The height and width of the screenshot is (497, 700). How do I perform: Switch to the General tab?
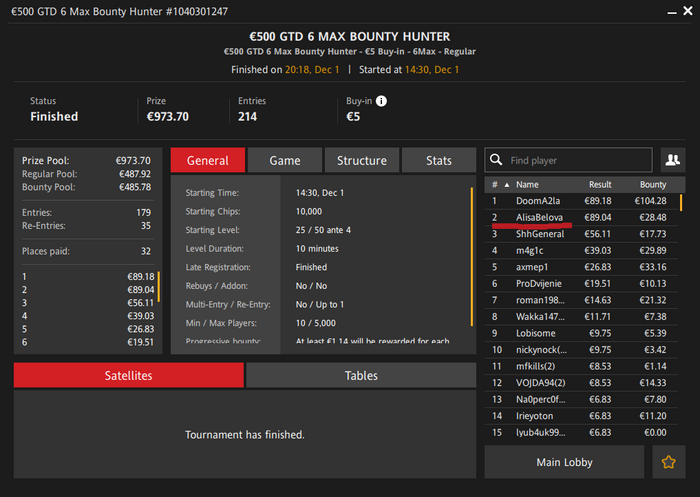[208, 160]
